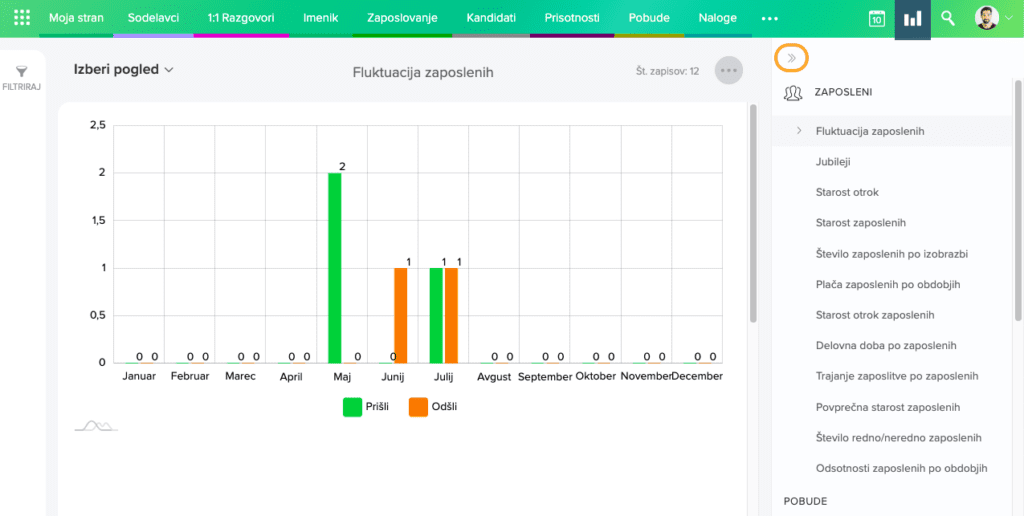The height and width of the screenshot is (516, 1024).
Task: Open the calendar icon in top bar
Action: tap(876, 19)
